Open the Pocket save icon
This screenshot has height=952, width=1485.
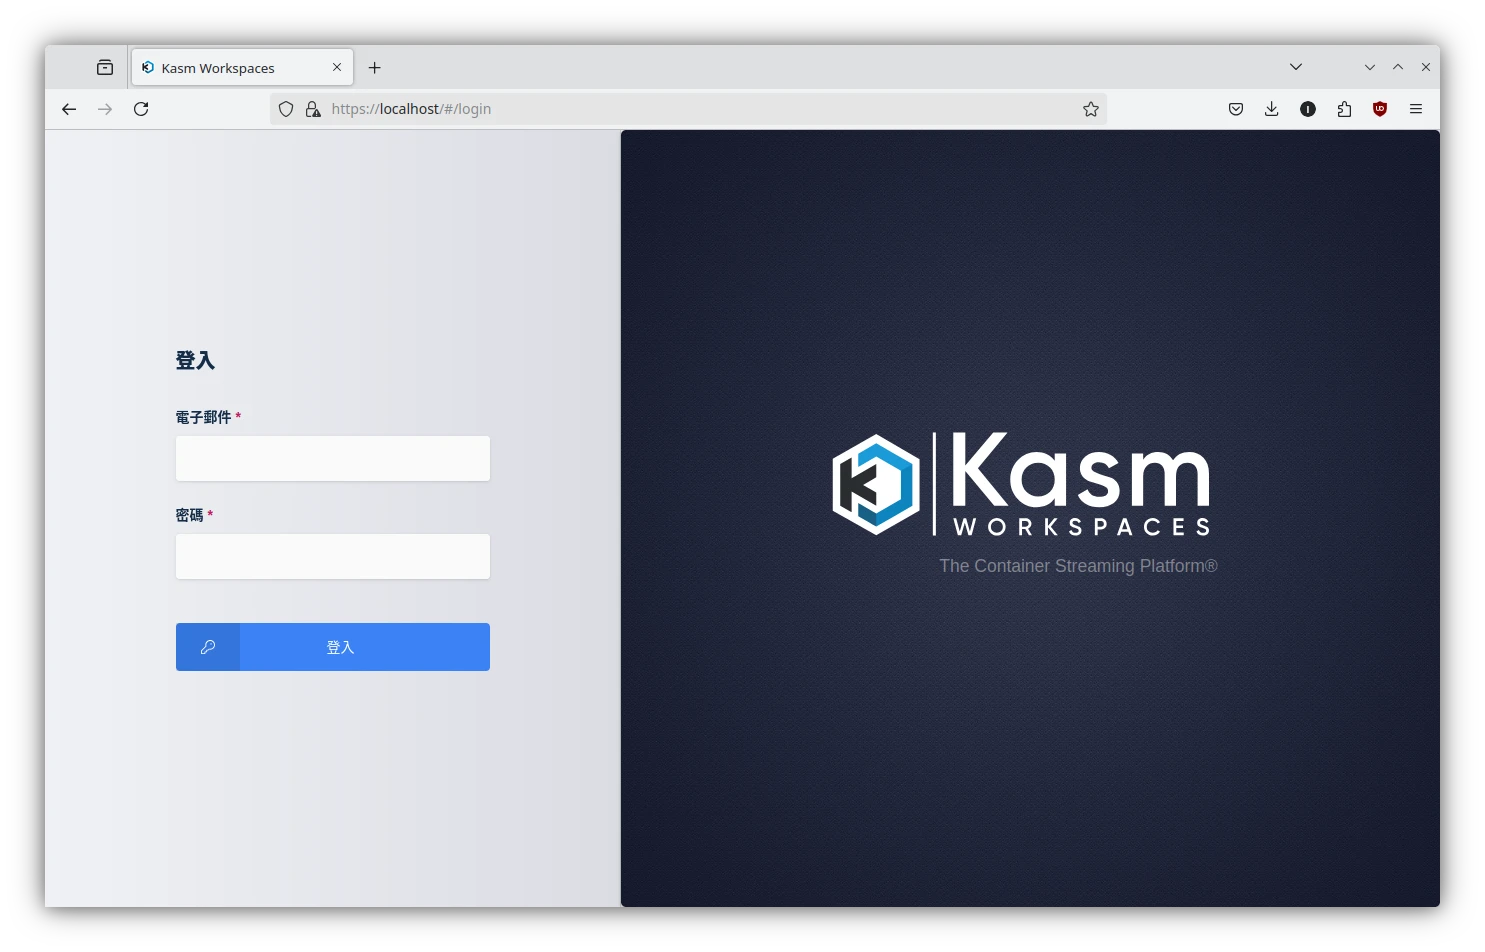(x=1236, y=109)
